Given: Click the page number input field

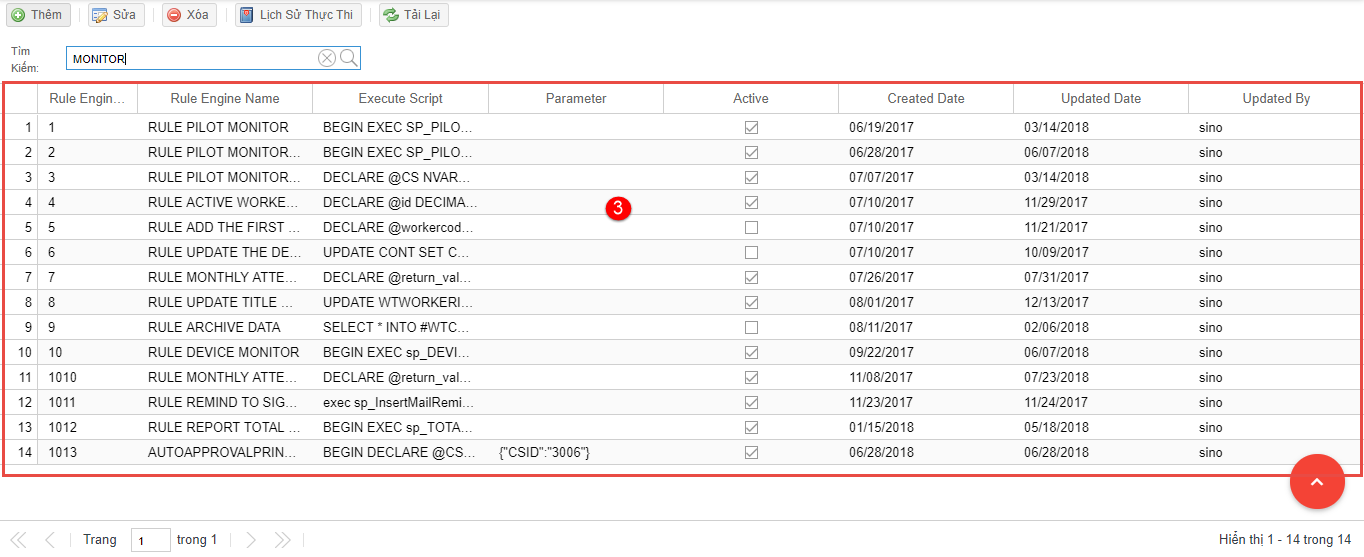Looking at the screenshot, I should (x=151, y=541).
